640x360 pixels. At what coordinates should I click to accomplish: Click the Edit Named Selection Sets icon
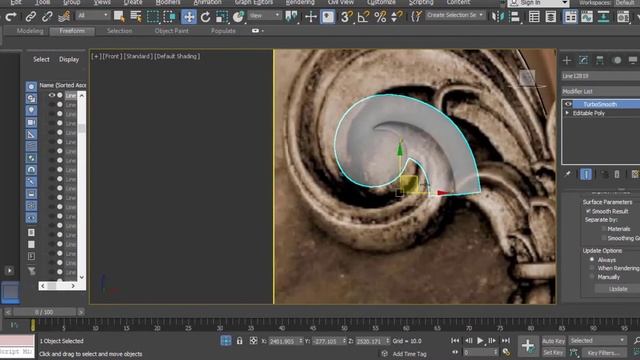coord(416,17)
